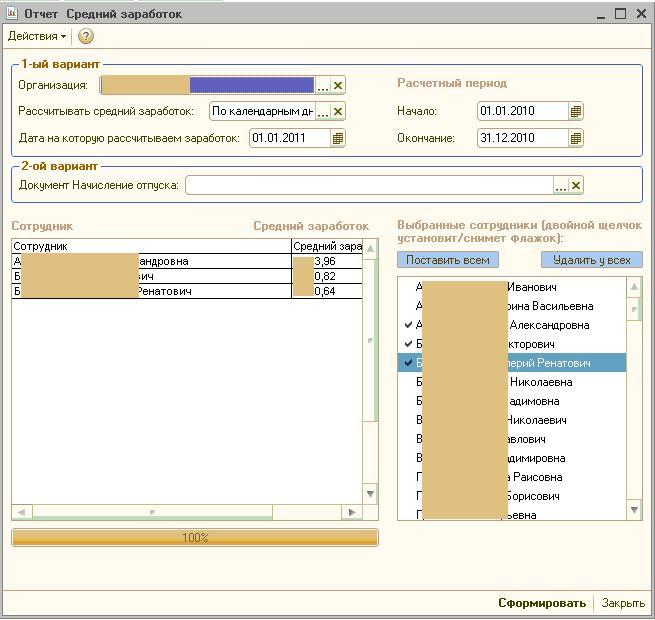Open the Действия menu

click(x=37, y=36)
